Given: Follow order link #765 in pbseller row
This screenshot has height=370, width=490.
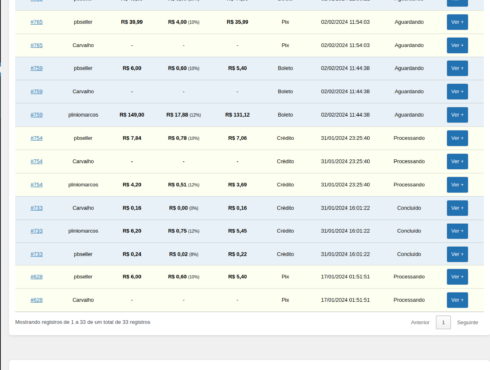Looking at the screenshot, I should point(37,22).
